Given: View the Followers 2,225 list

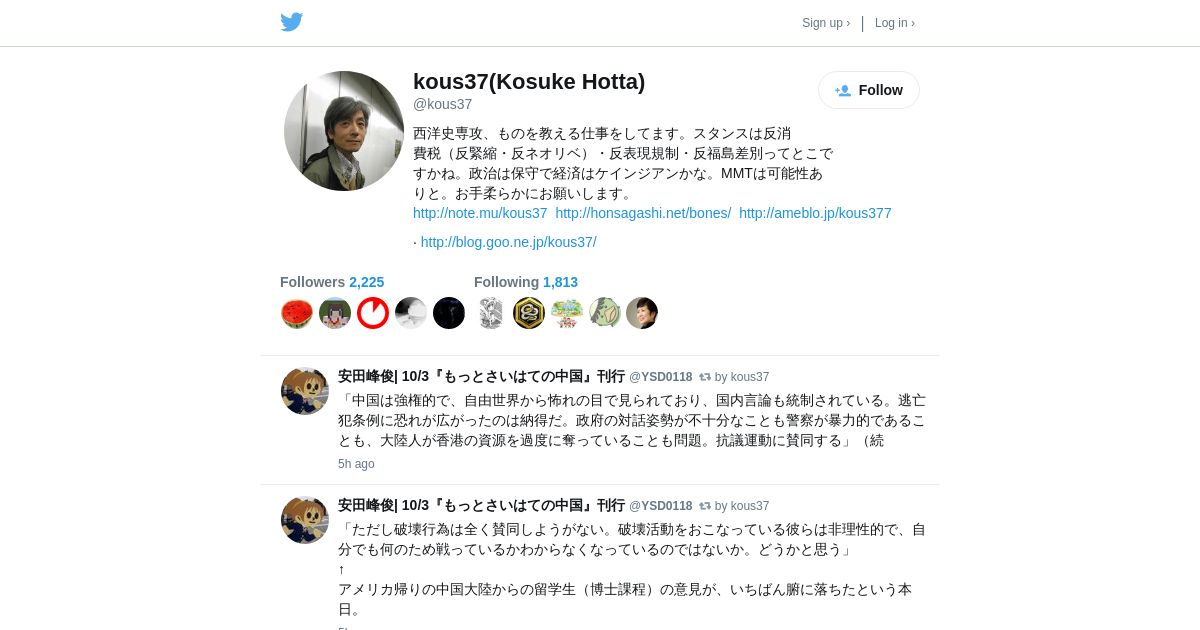Looking at the screenshot, I should tap(332, 282).
